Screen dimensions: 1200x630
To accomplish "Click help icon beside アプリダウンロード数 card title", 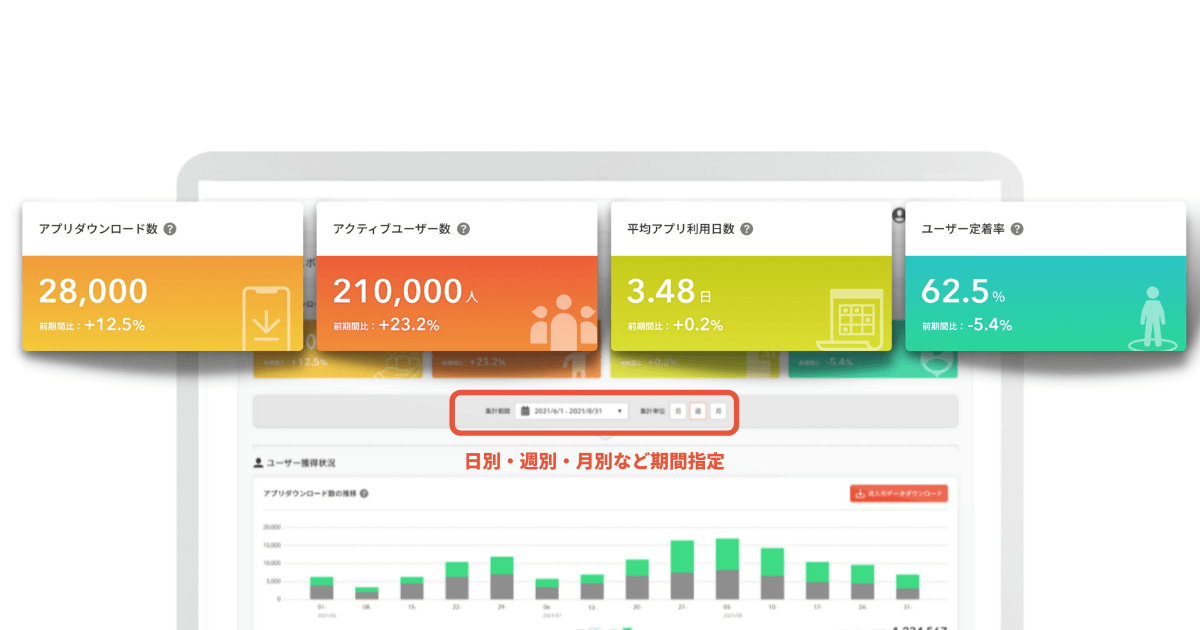I will tap(170, 229).
